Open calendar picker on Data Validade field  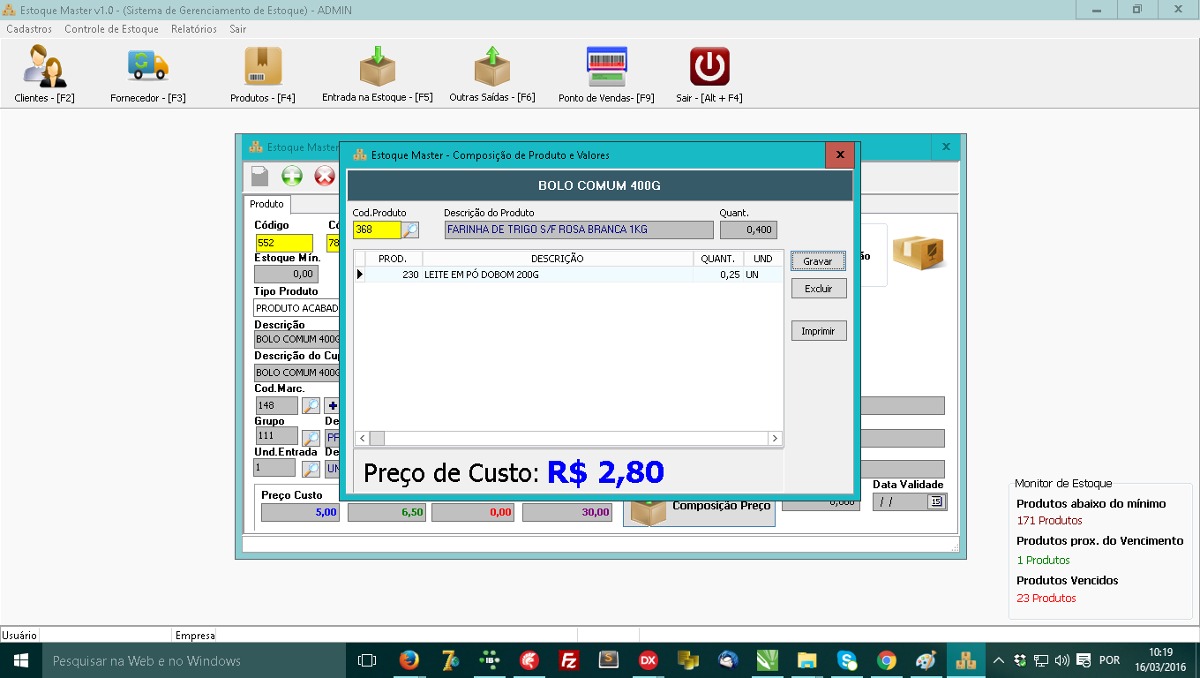point(936,502)
